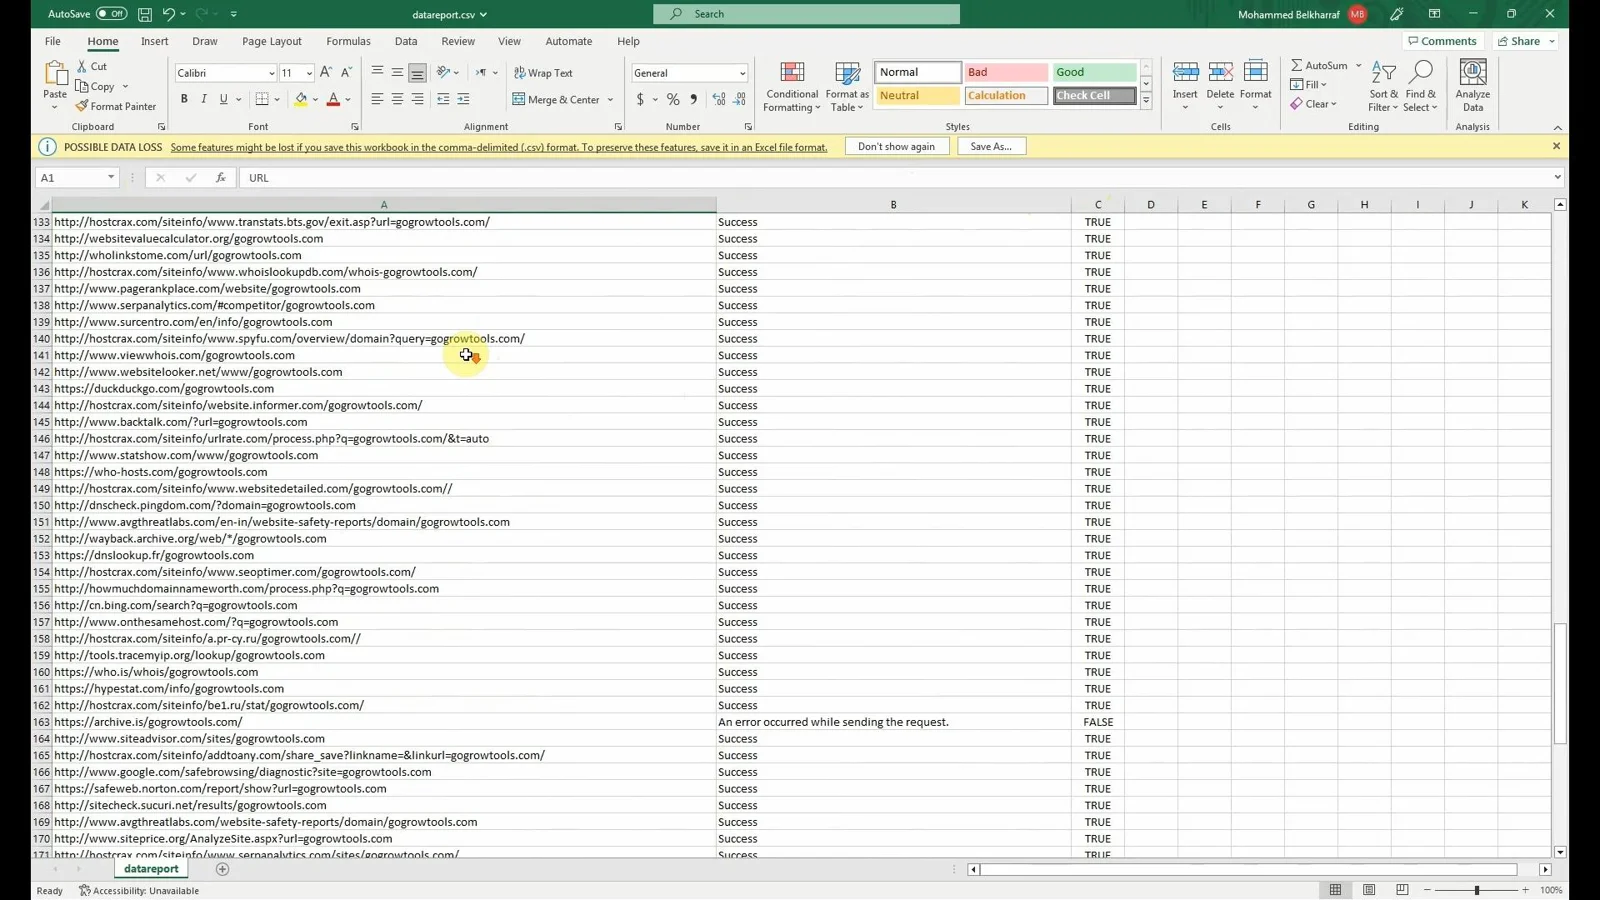Open Conditional Formatting menu
The width and height of the screenshot is (1600, 900).
(792, 87)
